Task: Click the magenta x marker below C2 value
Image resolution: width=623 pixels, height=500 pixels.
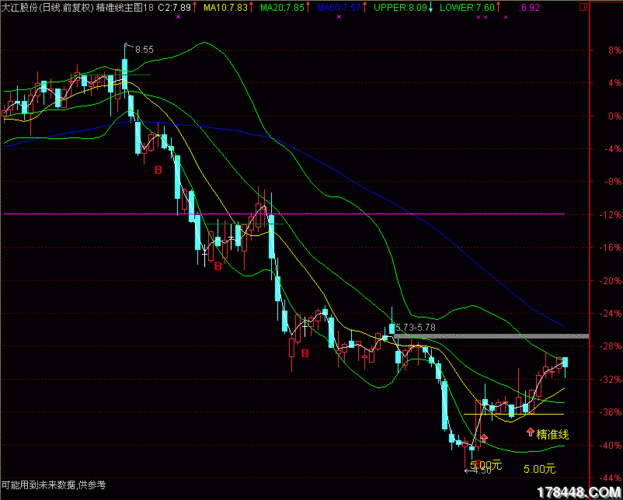Action: pos(178,17)
